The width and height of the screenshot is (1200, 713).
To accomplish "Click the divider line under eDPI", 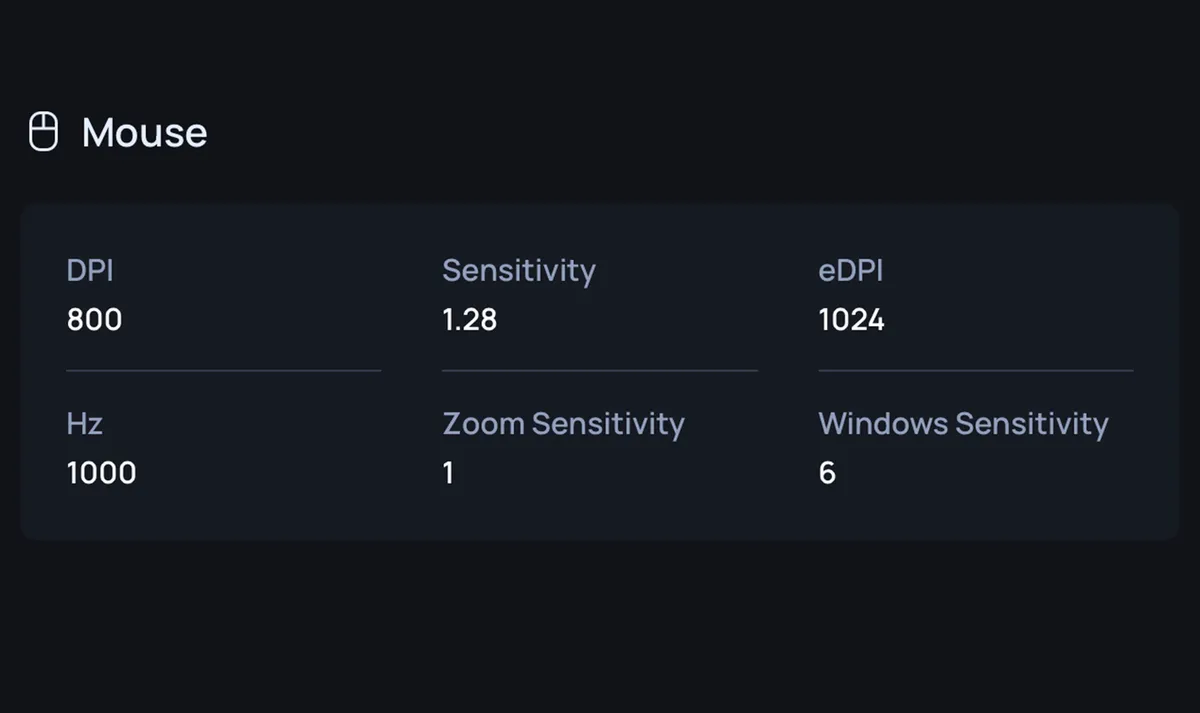I will [976, 371].
